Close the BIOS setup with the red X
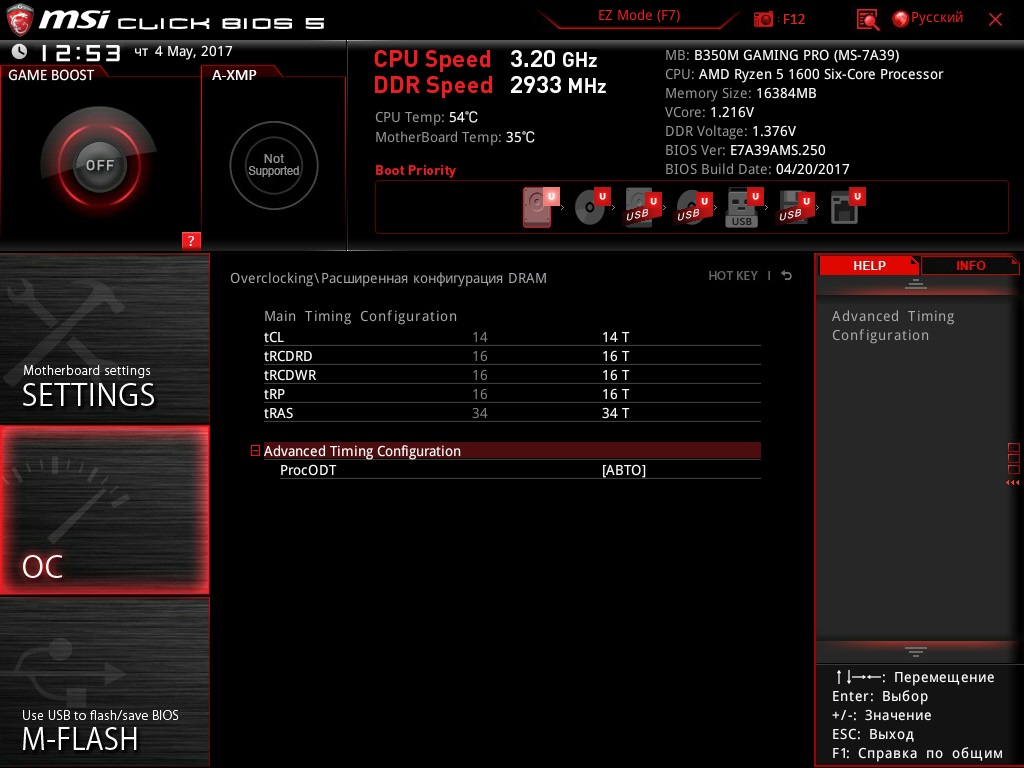Screen dimensions: 1024x768 (995, 20)
